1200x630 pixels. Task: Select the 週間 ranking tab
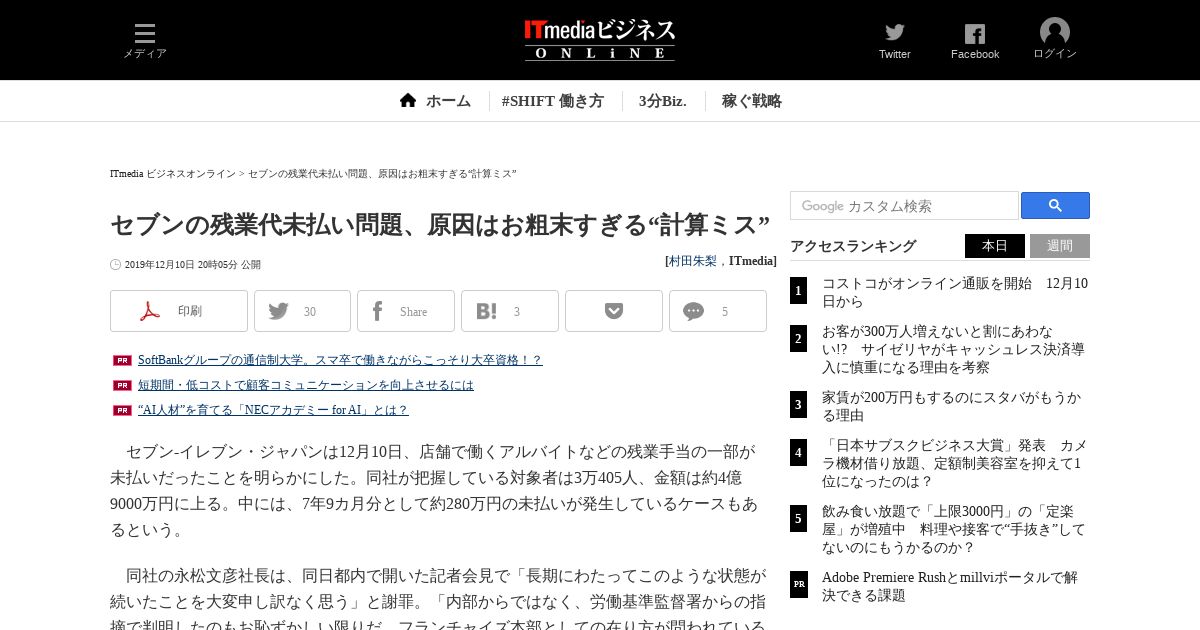click(1060, 246)
